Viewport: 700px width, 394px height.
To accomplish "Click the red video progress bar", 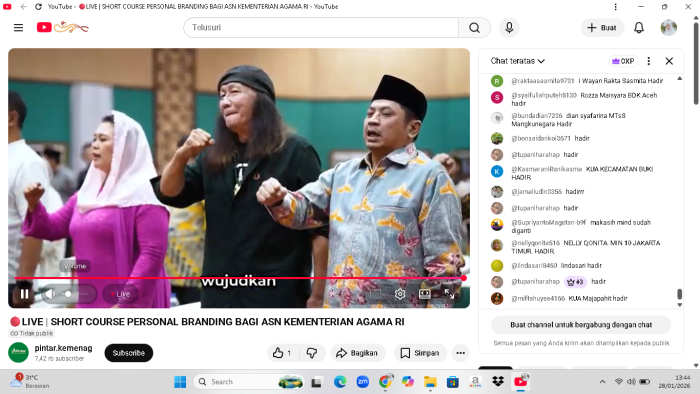I will (239, 278).
